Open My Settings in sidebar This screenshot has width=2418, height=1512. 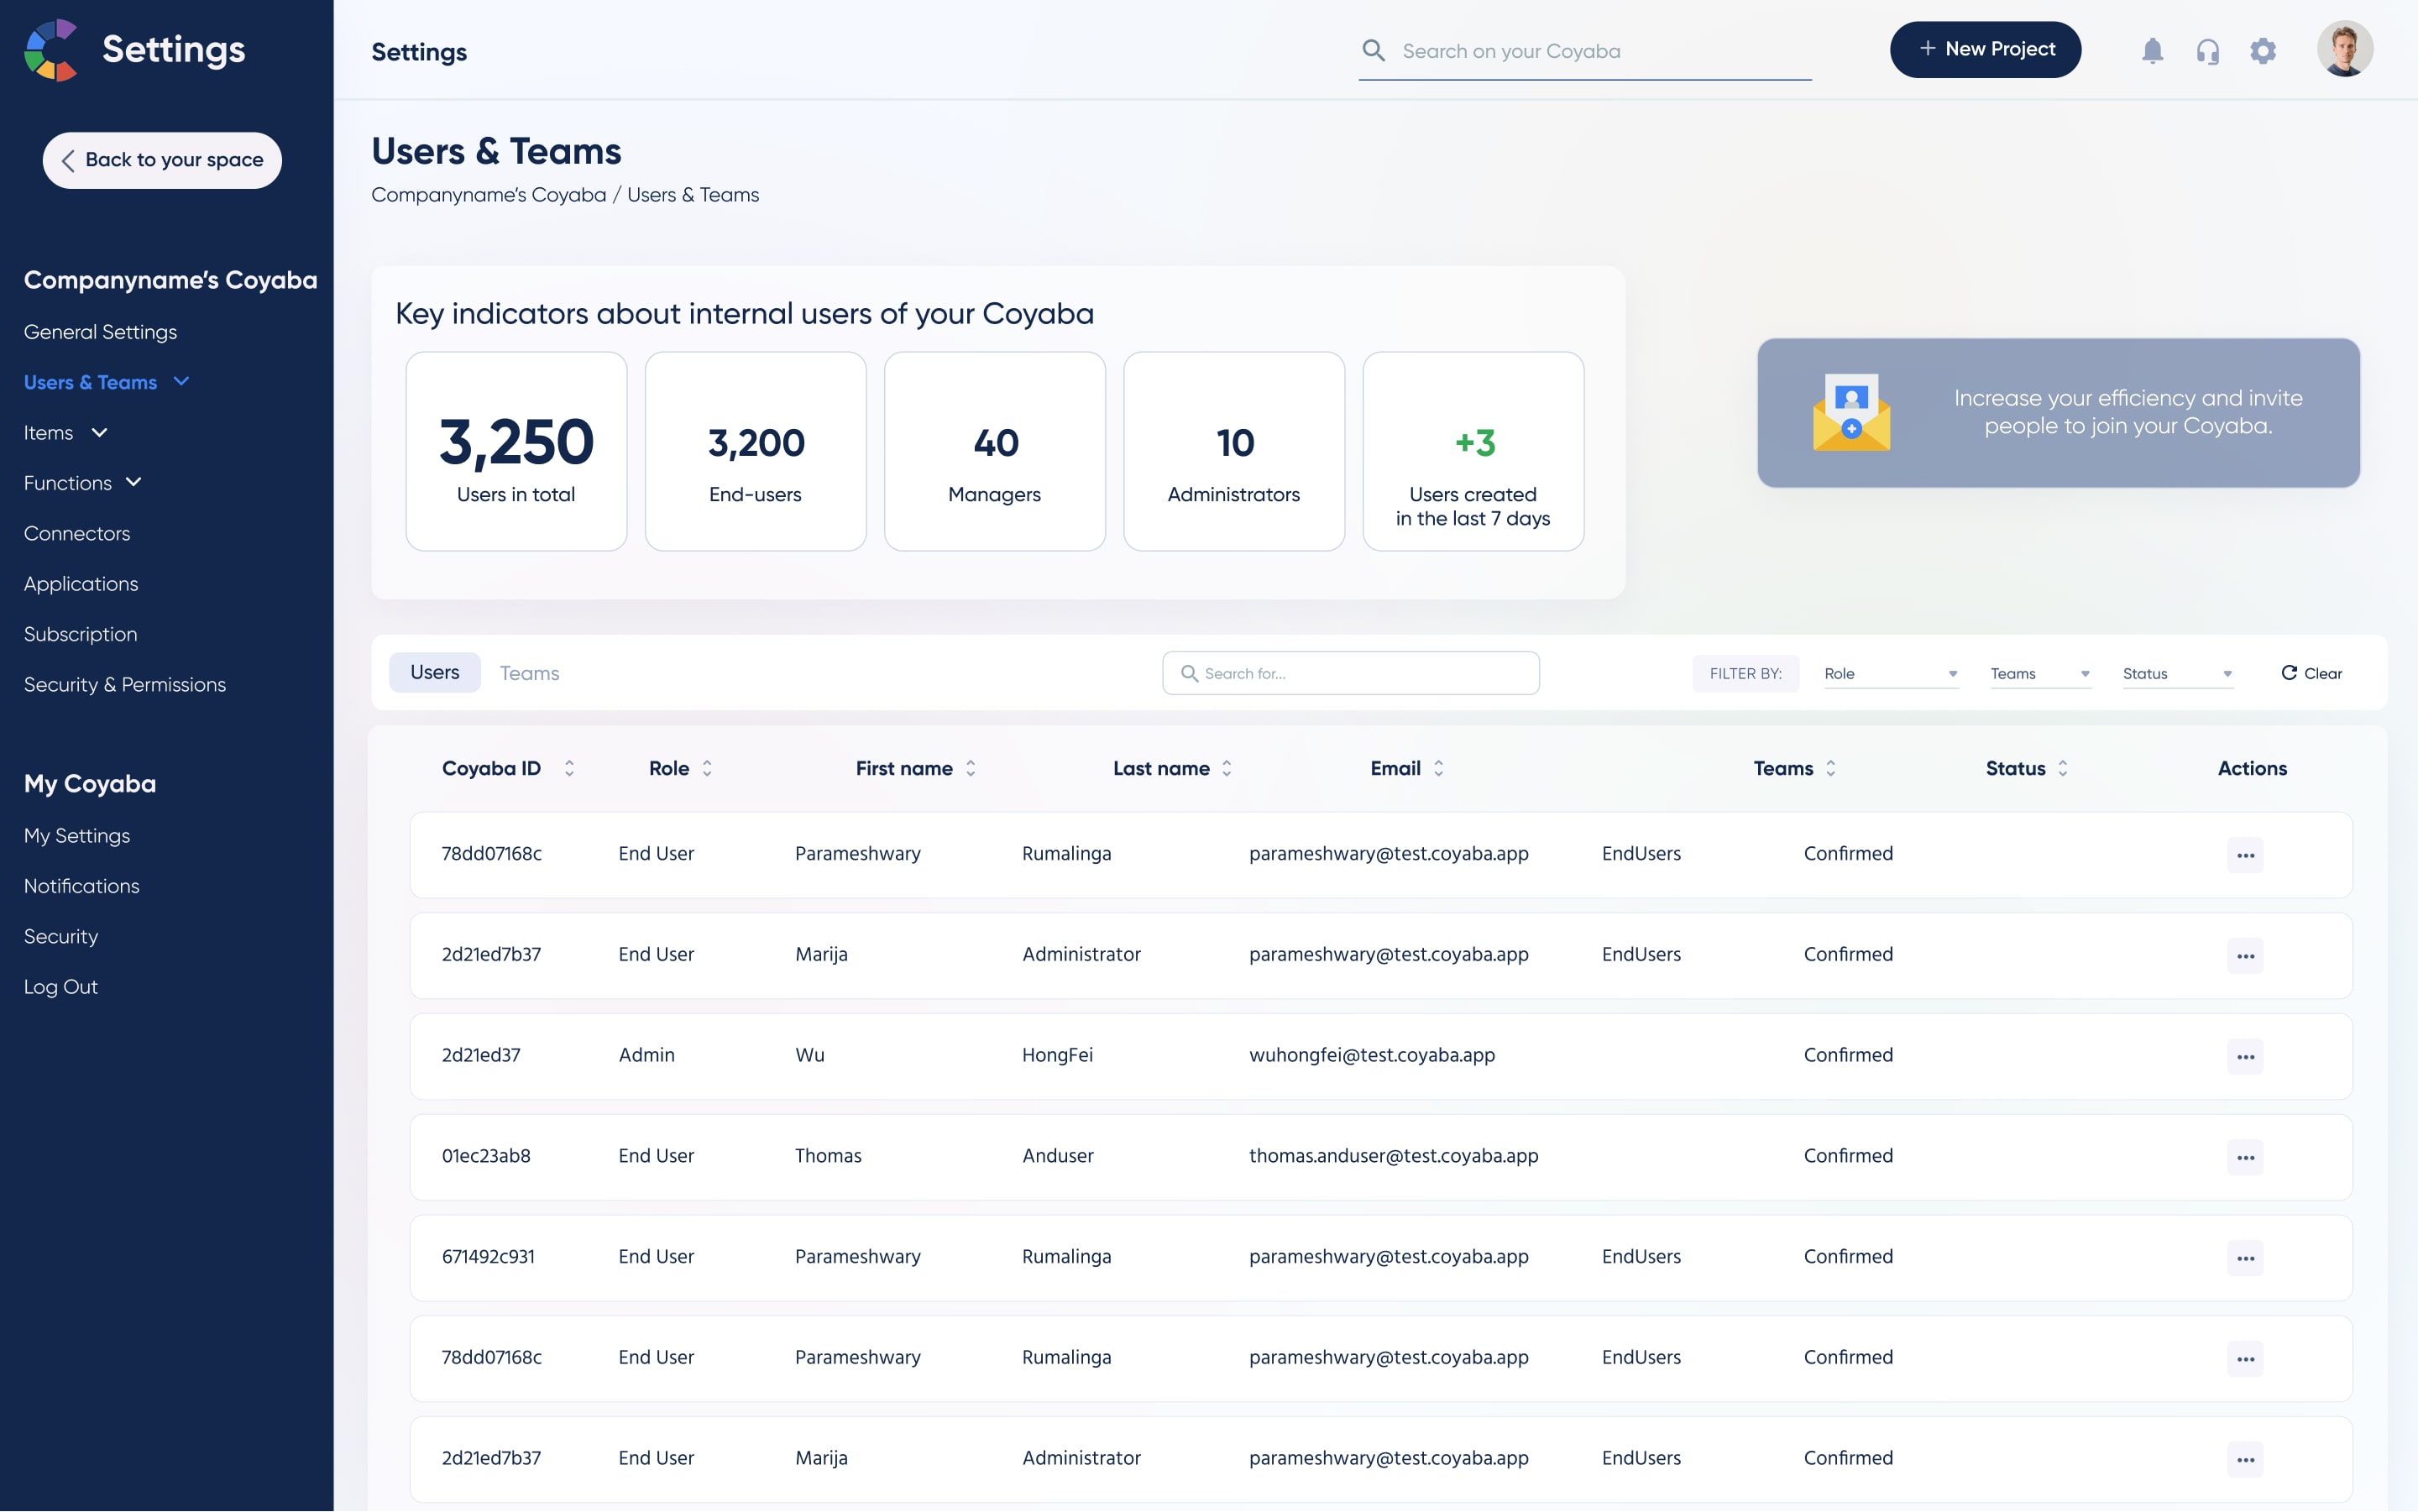(x=77, y=836)
